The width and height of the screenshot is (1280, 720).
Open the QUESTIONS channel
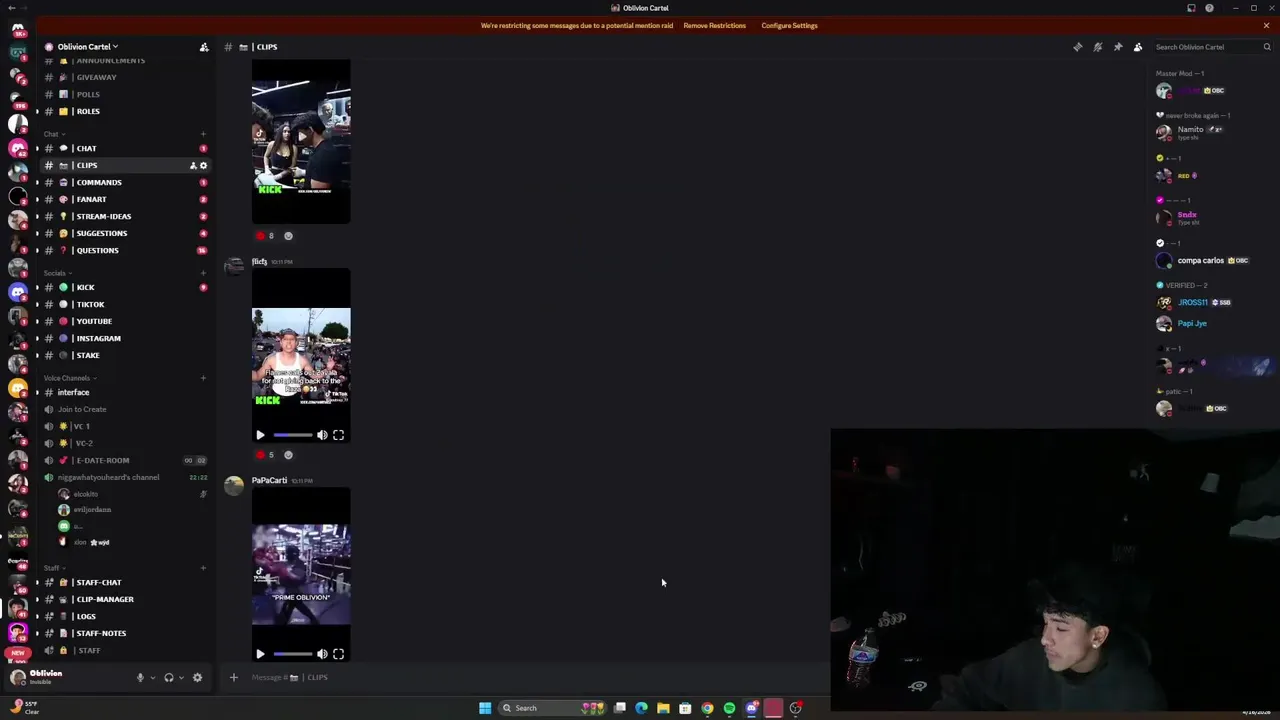(125, 250)
